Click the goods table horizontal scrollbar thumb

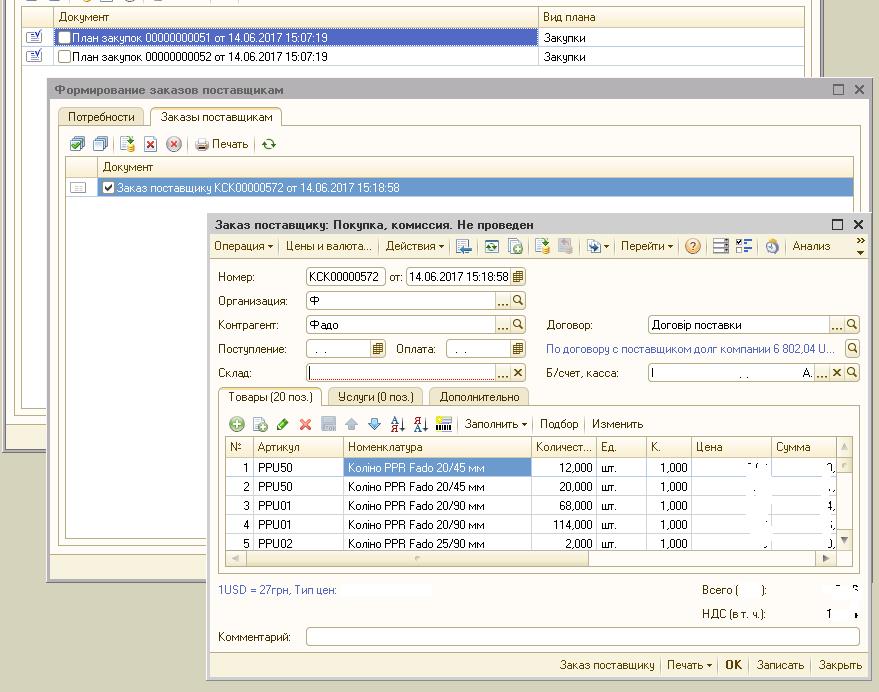click(418, 559)
